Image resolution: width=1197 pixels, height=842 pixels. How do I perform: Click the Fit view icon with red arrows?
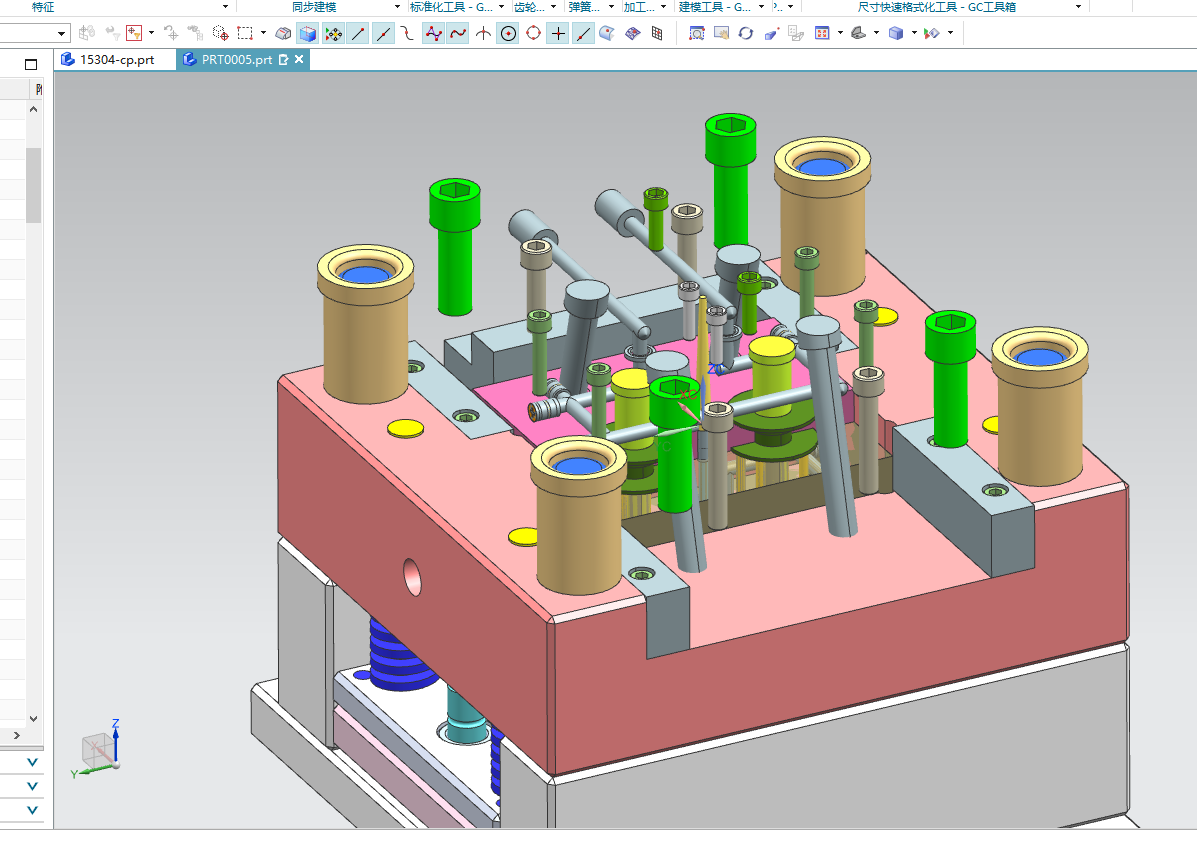tap(822, 33)
